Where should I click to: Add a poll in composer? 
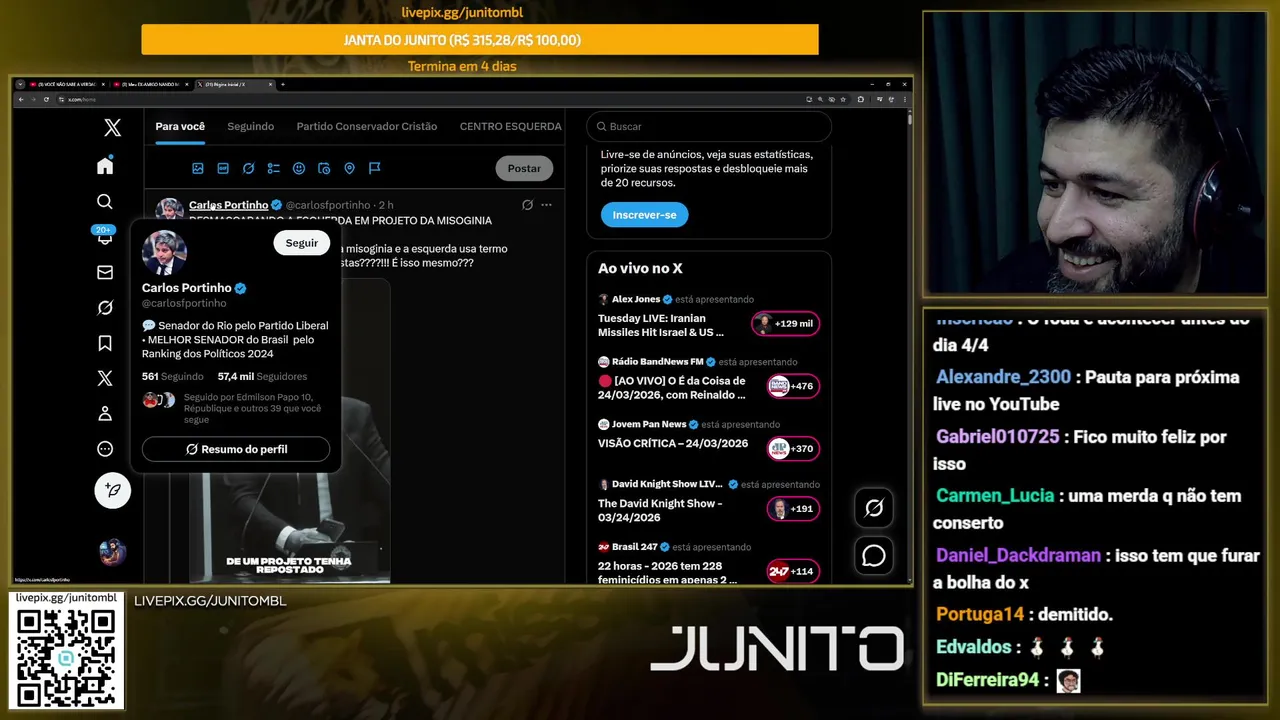point(273,168)
